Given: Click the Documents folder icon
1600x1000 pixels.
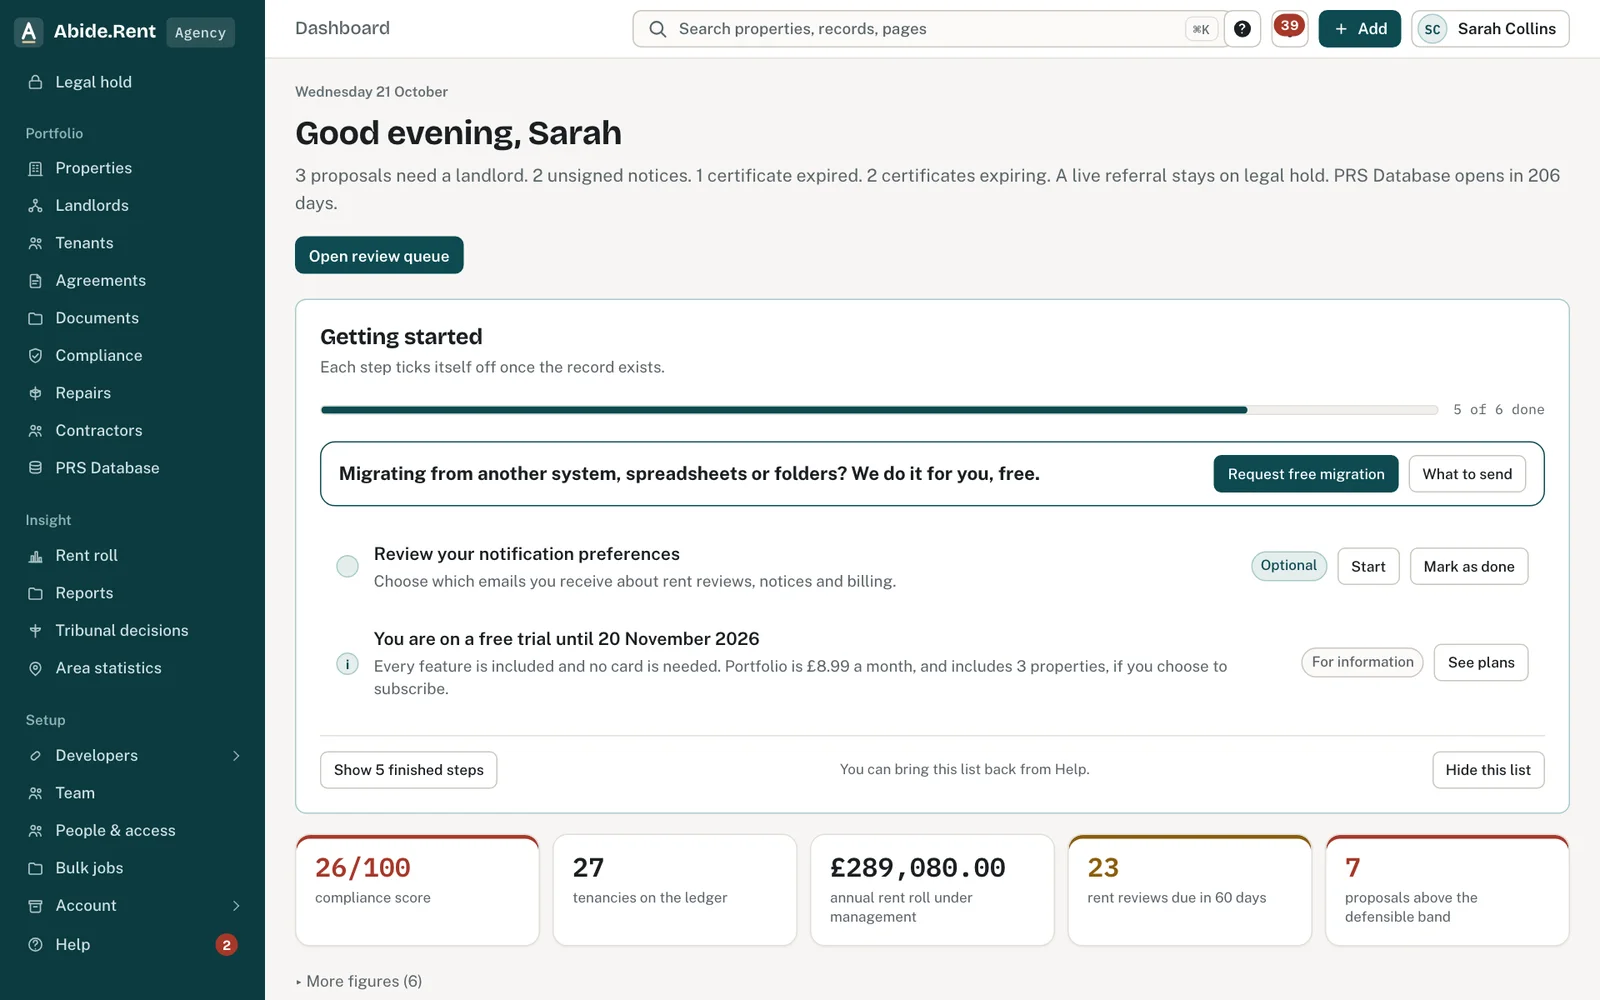Looking at the screenshot, I should [x=36, y=318].
